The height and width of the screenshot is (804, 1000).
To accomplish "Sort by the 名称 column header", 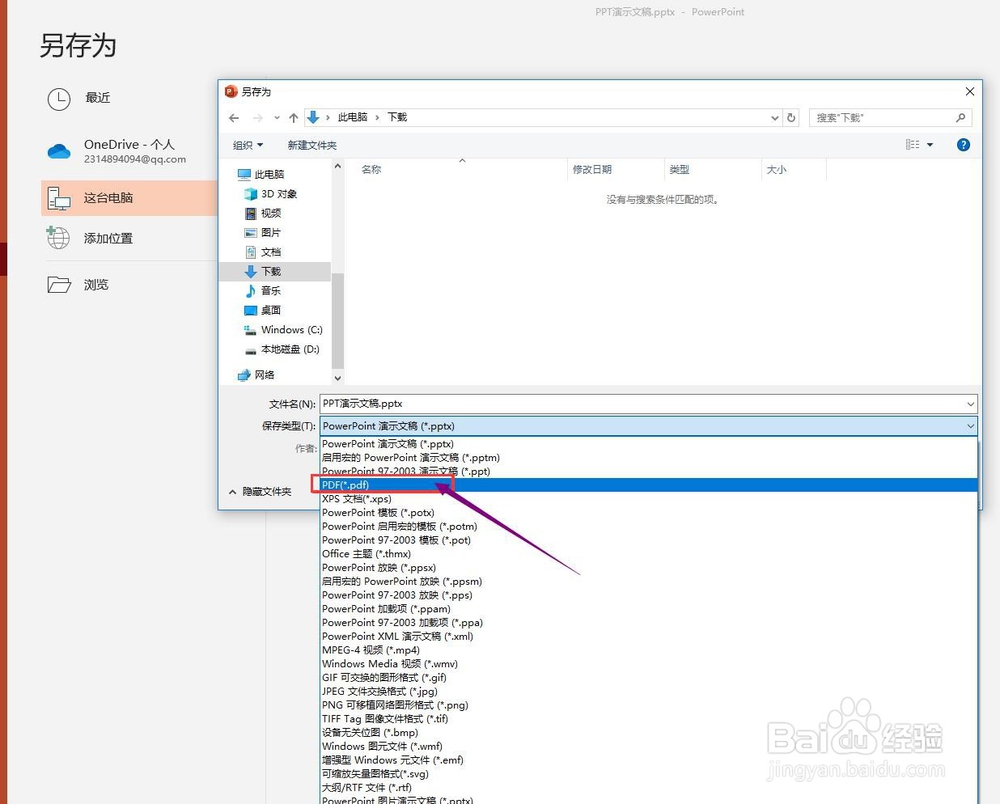I will click(371, 170).
